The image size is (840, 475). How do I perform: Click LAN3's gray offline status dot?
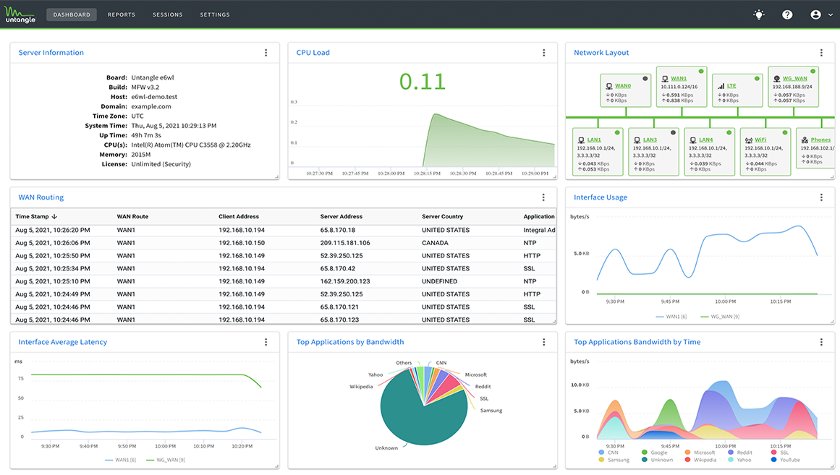coord(673,132)
